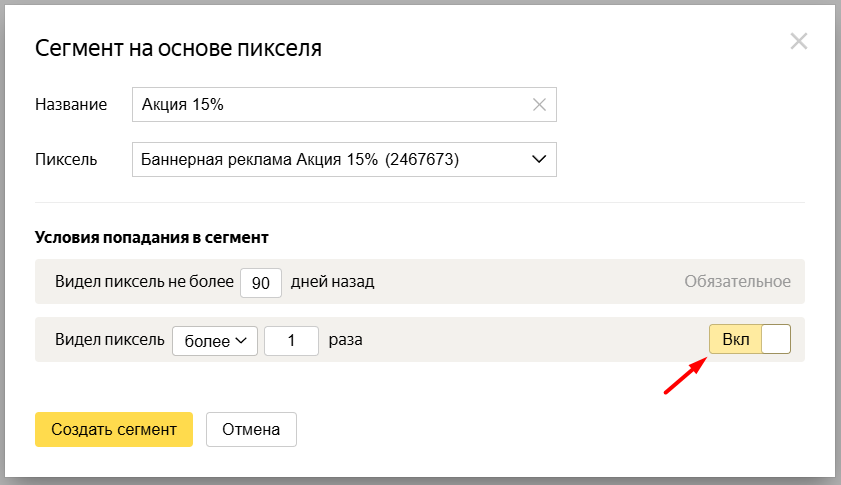
Task: Toggle the Вкл switch off
Action: pyautogui.click(x=750, y=339)
